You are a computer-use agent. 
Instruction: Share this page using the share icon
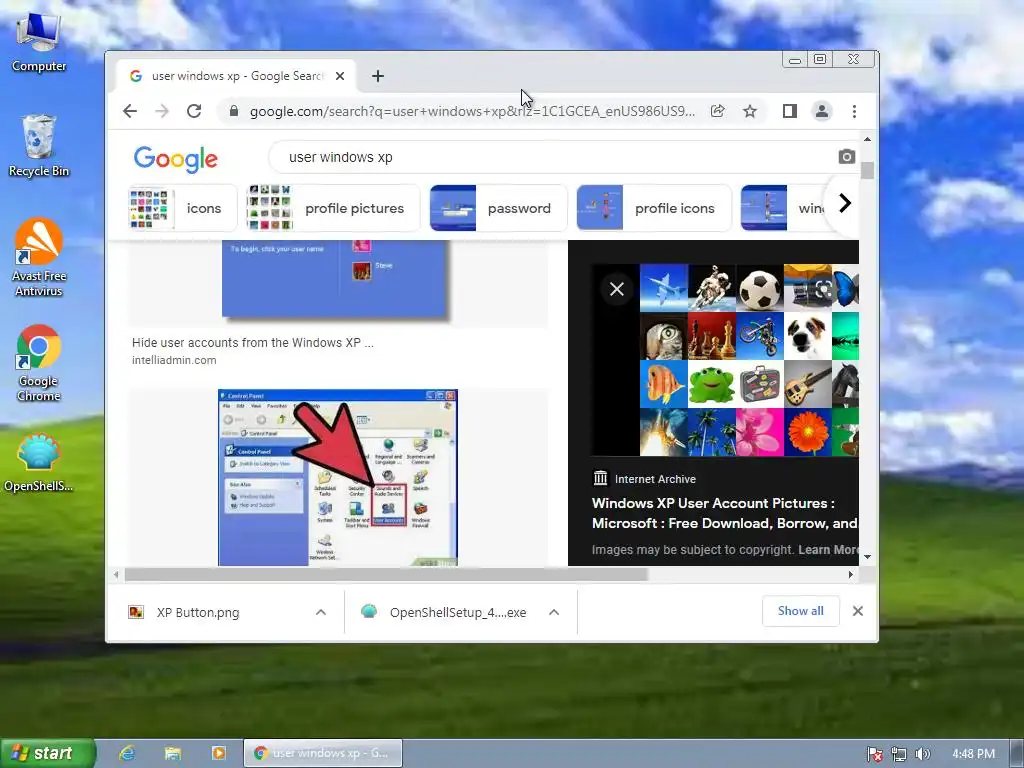(718, 111)
